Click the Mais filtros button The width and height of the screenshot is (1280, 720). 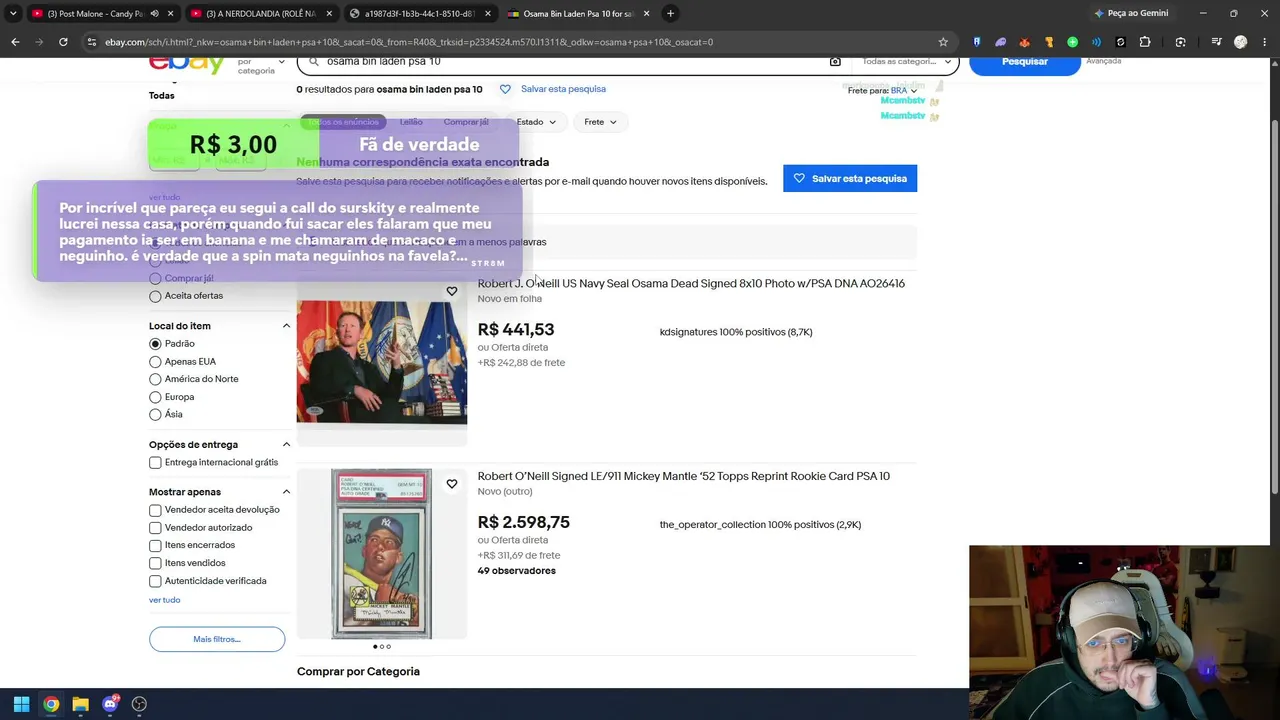pyautogui.click(x=217, y=639)
